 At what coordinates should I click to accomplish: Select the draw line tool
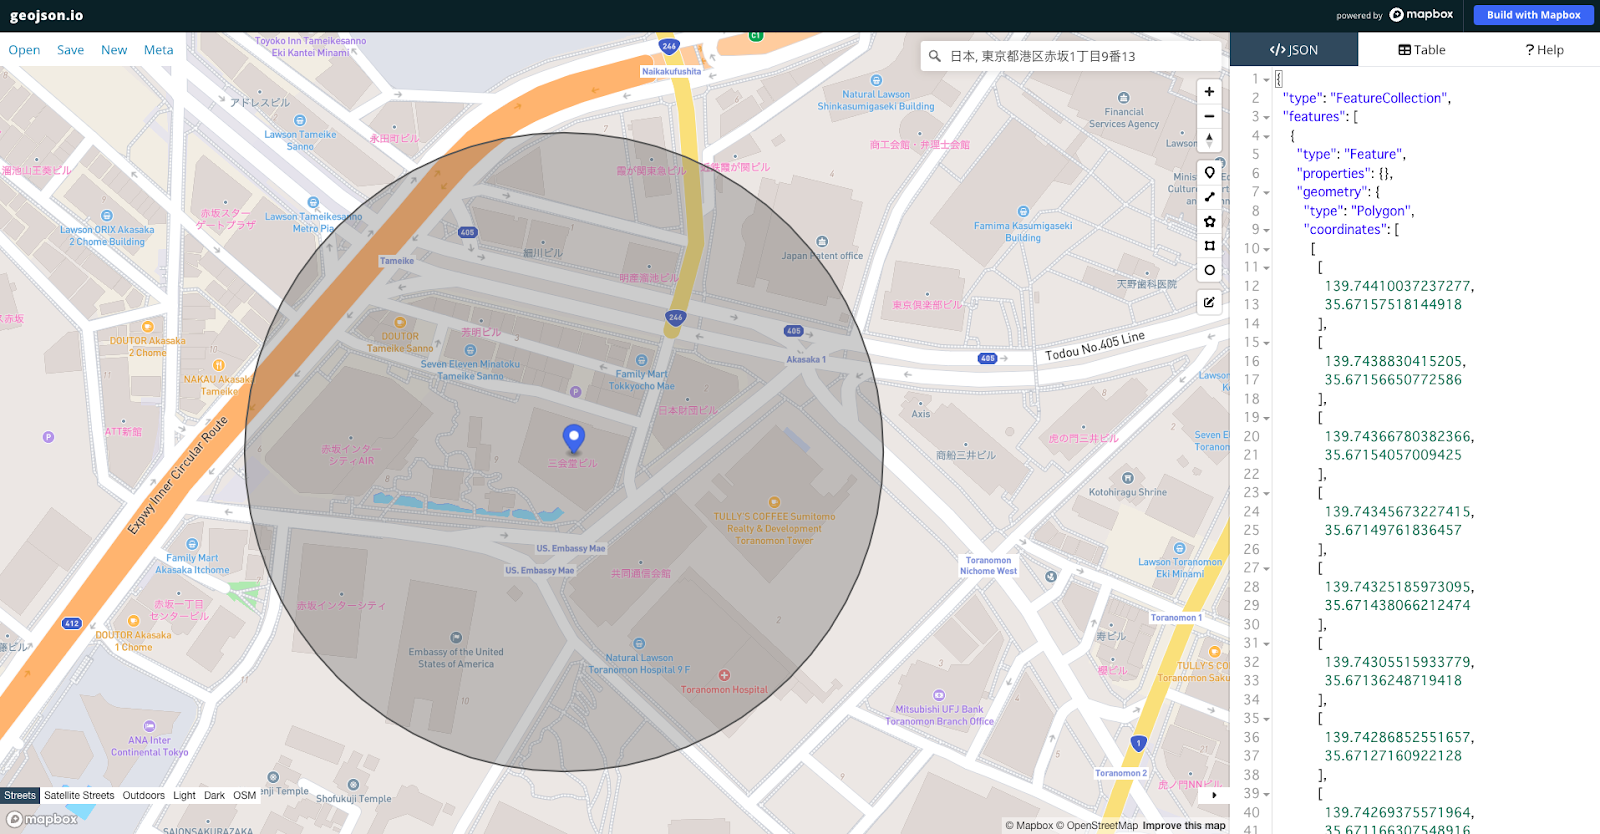(x=1209, y=197)
